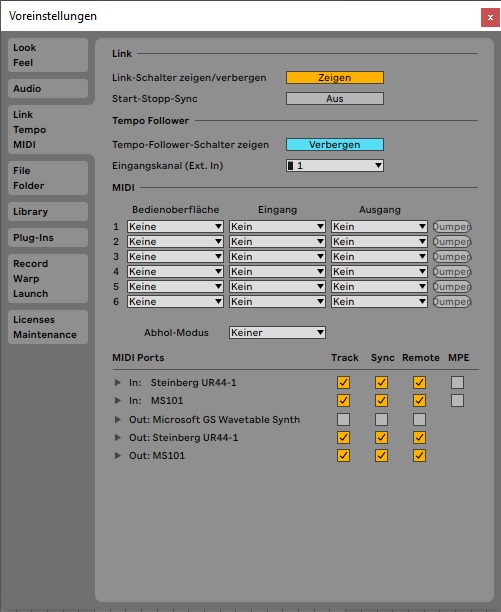Image resolution: width=501 pixels, height=612 pixels.
Task: Close the Voreinstellungen window
Action: pyautogui.click(x=490, y=18)
